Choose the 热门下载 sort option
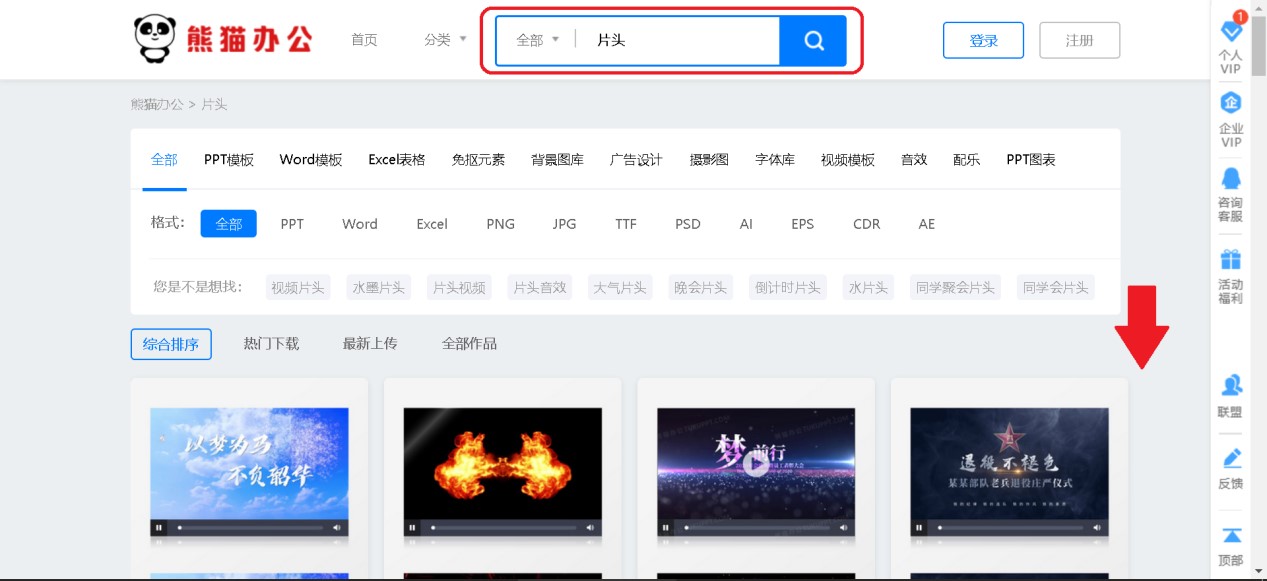 (271, 344)
